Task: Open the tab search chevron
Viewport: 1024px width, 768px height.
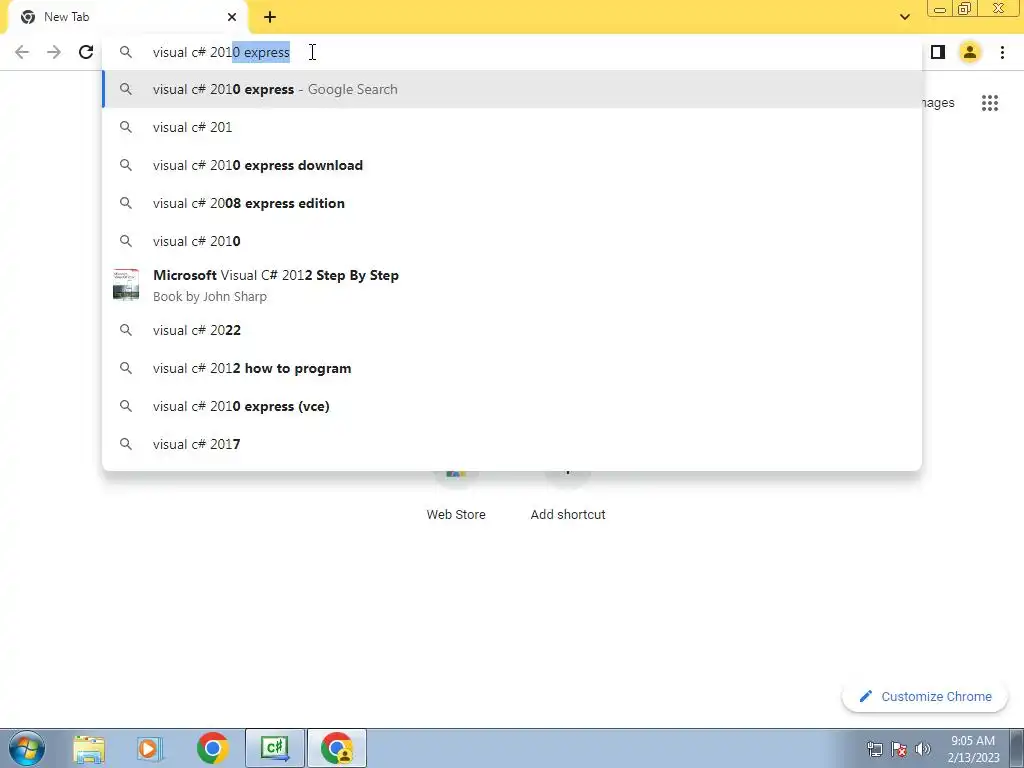Action: click(904, 17)
